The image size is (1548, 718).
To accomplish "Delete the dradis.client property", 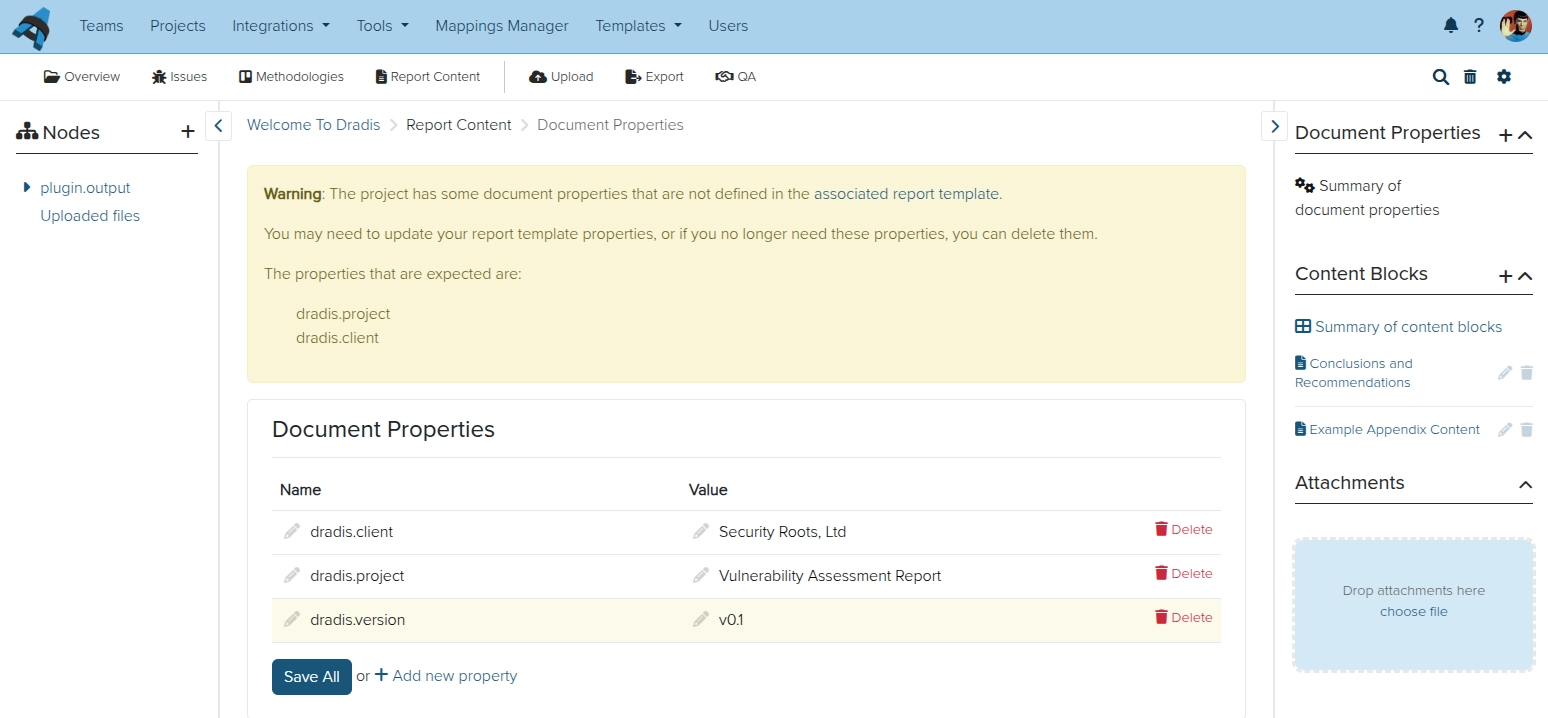I will click(1184, 530).
